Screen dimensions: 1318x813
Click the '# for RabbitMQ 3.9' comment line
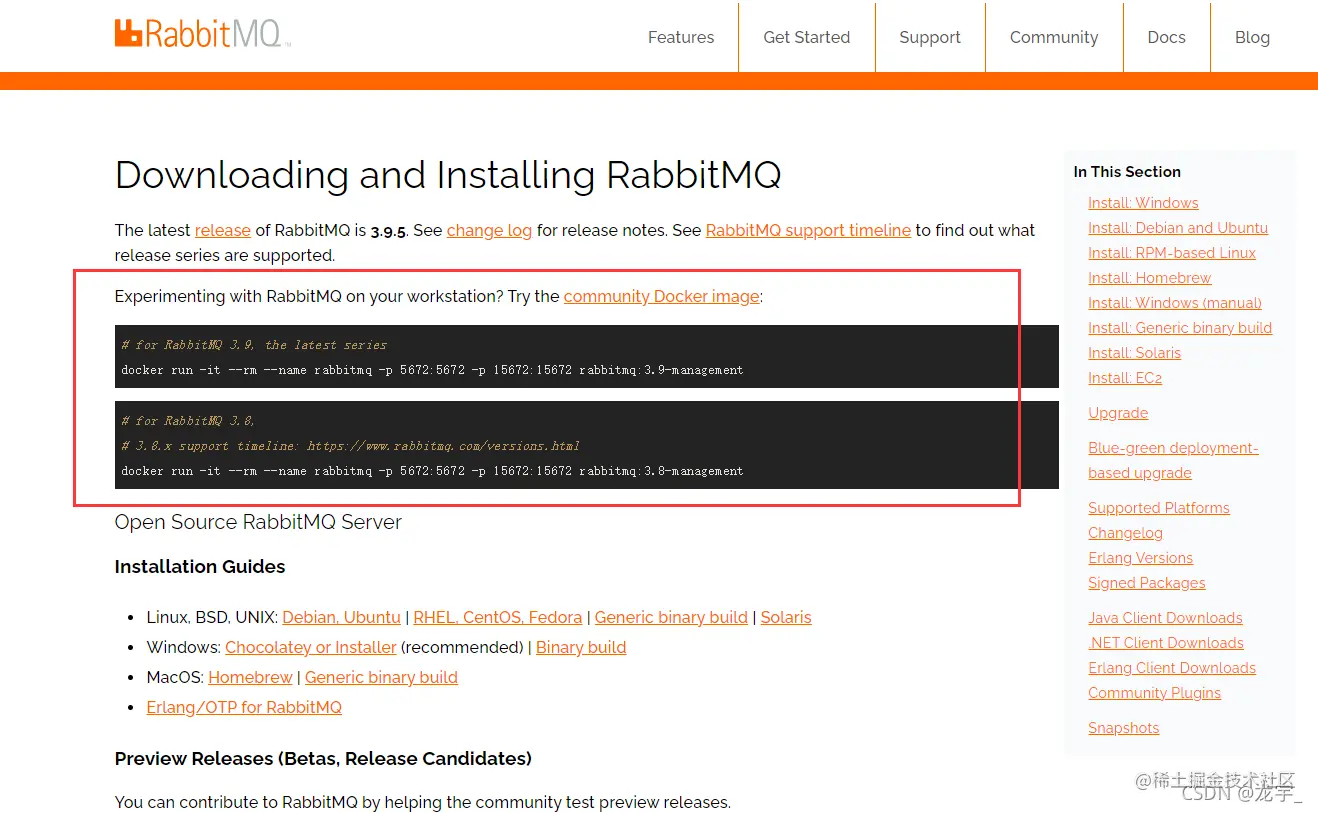[x=254, y=345]
